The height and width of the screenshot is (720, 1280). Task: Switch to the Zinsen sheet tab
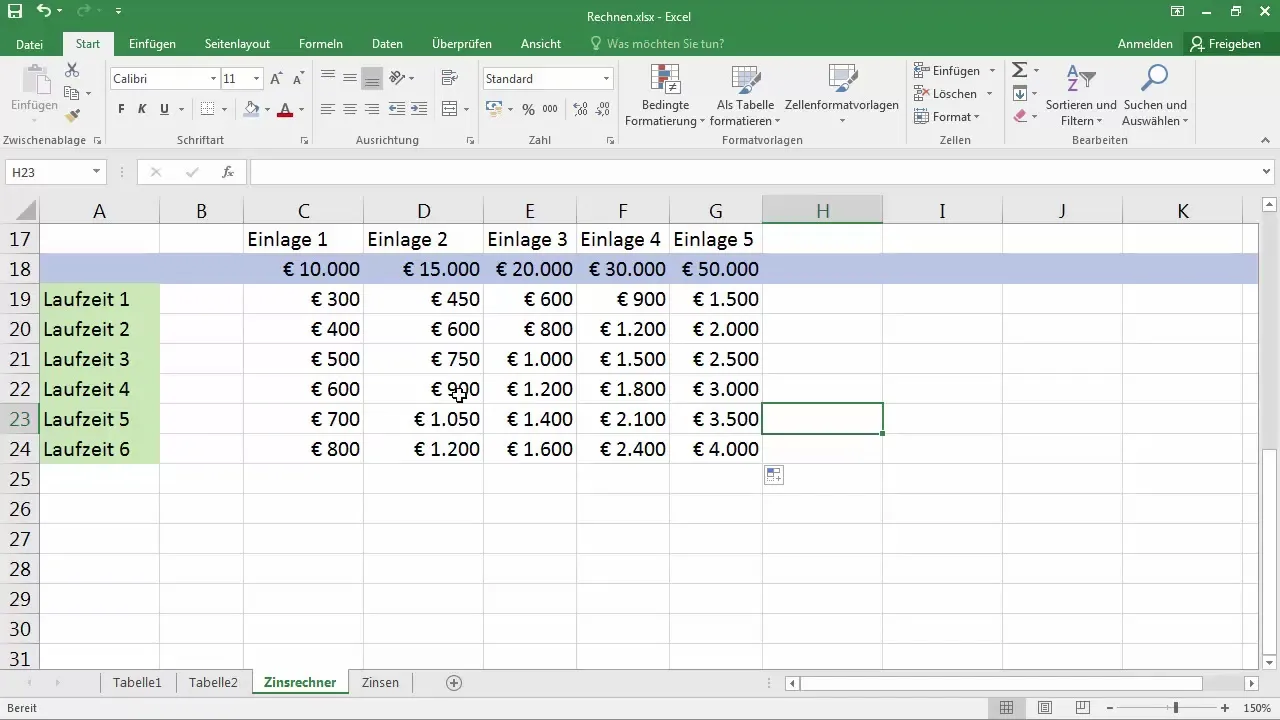[380, 683]
